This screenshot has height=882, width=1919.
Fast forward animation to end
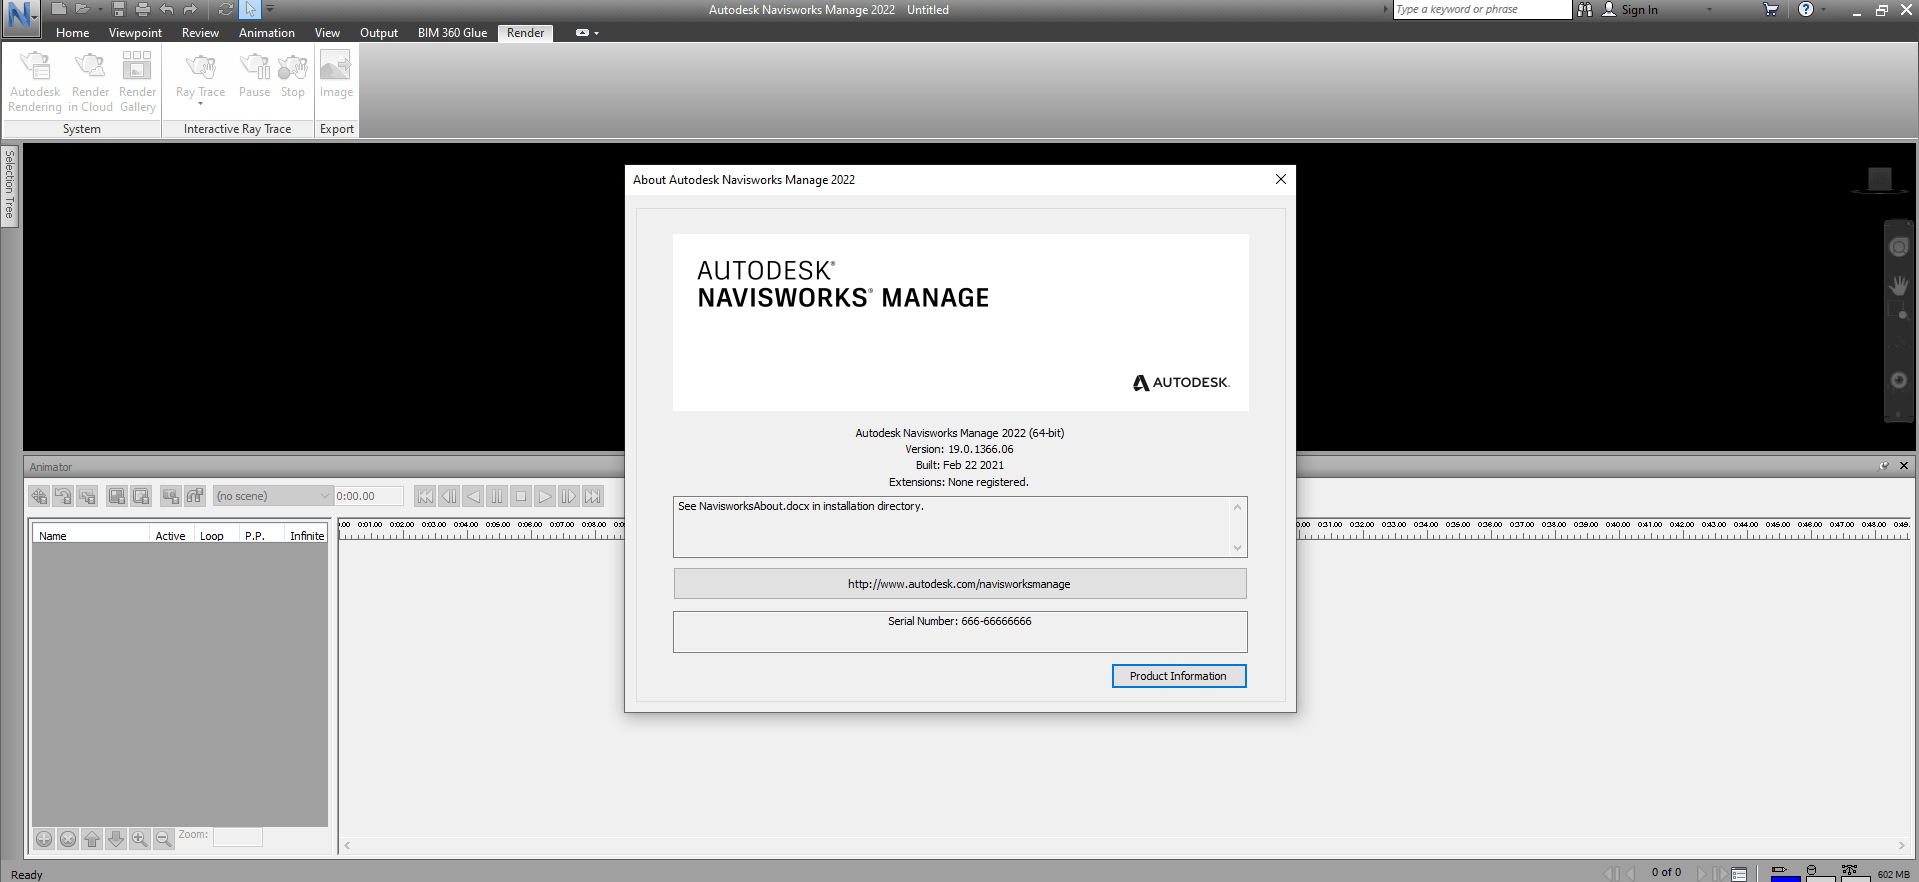pos(593,496)
